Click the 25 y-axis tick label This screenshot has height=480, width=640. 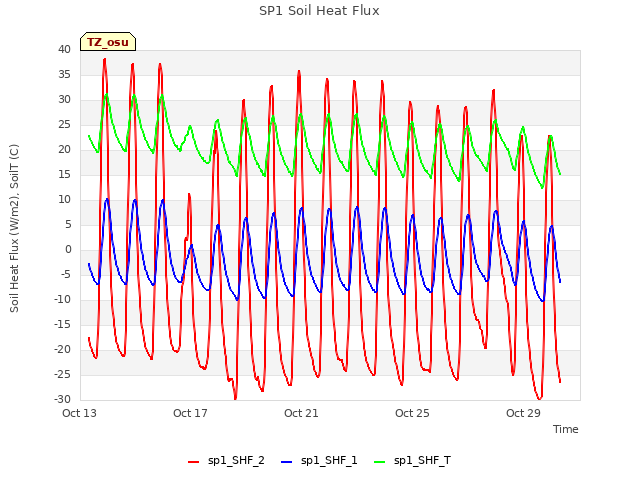[64, 124]
